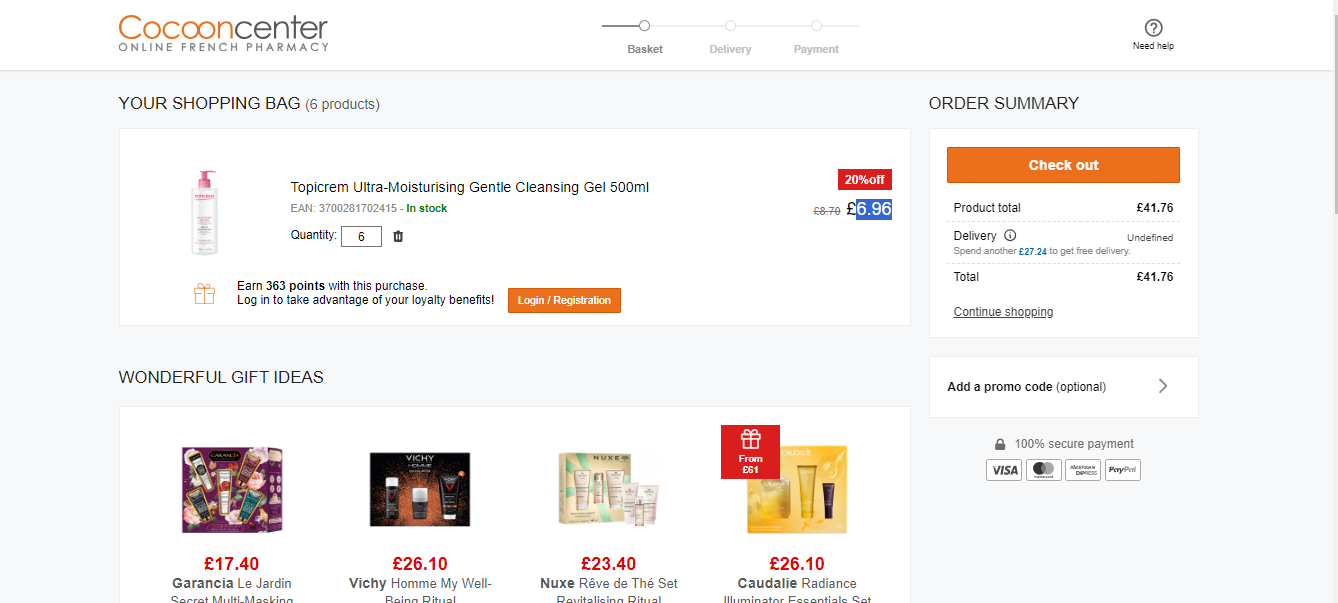Click the red 'From £61' gift badge
The width and height of the screenshot is (1338, 603).
point(750,452)
